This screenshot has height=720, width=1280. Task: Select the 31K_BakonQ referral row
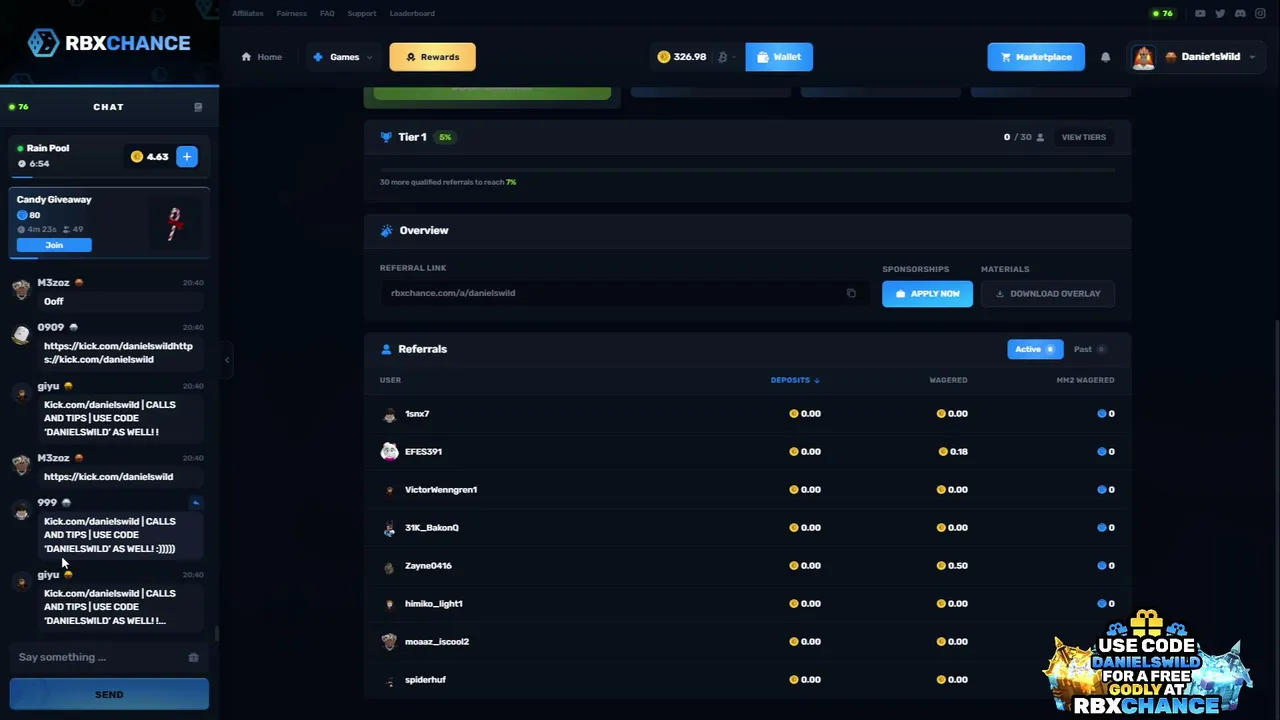747,528
